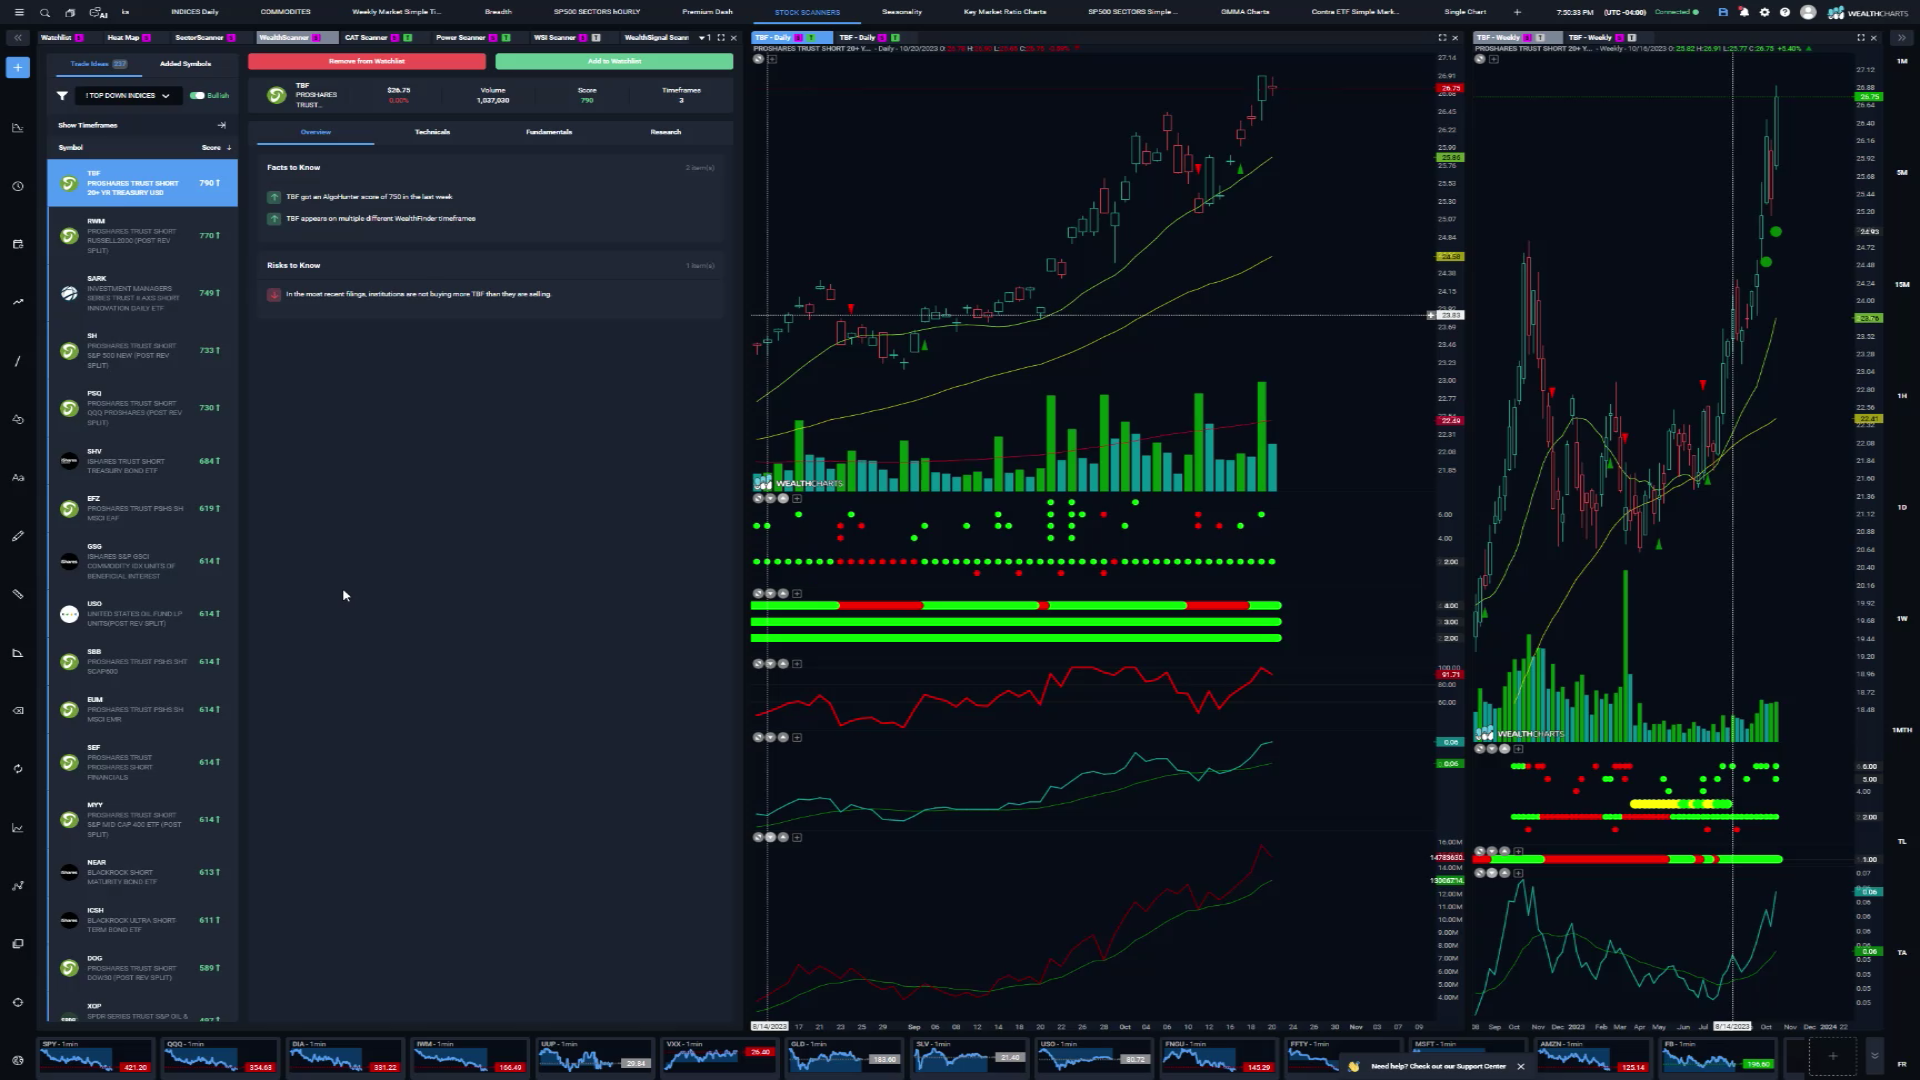The width and height of the screenshot is (1920, 1080).
Task: Toggle Show Timeframes arrow
Action: pyautogui.click(x=222, y=125)
